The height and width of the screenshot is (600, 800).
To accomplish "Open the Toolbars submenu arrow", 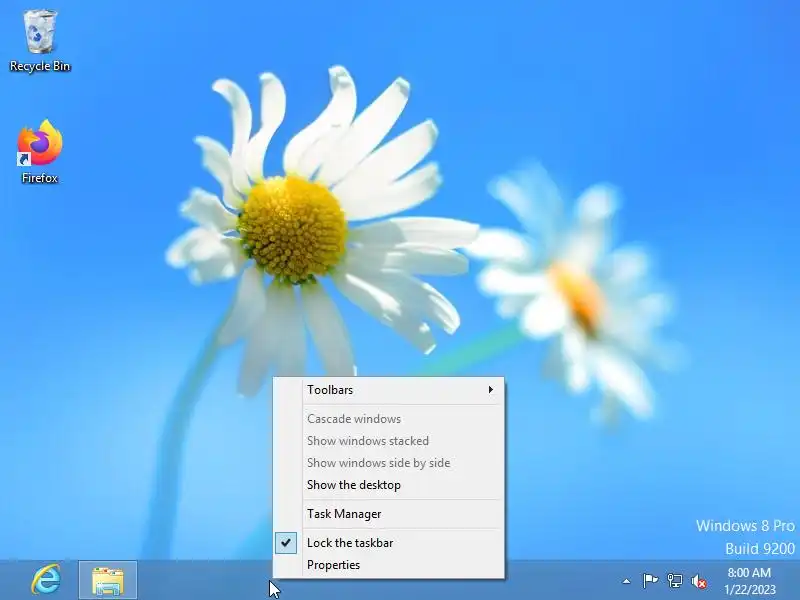I will click(x=491, y=390).
